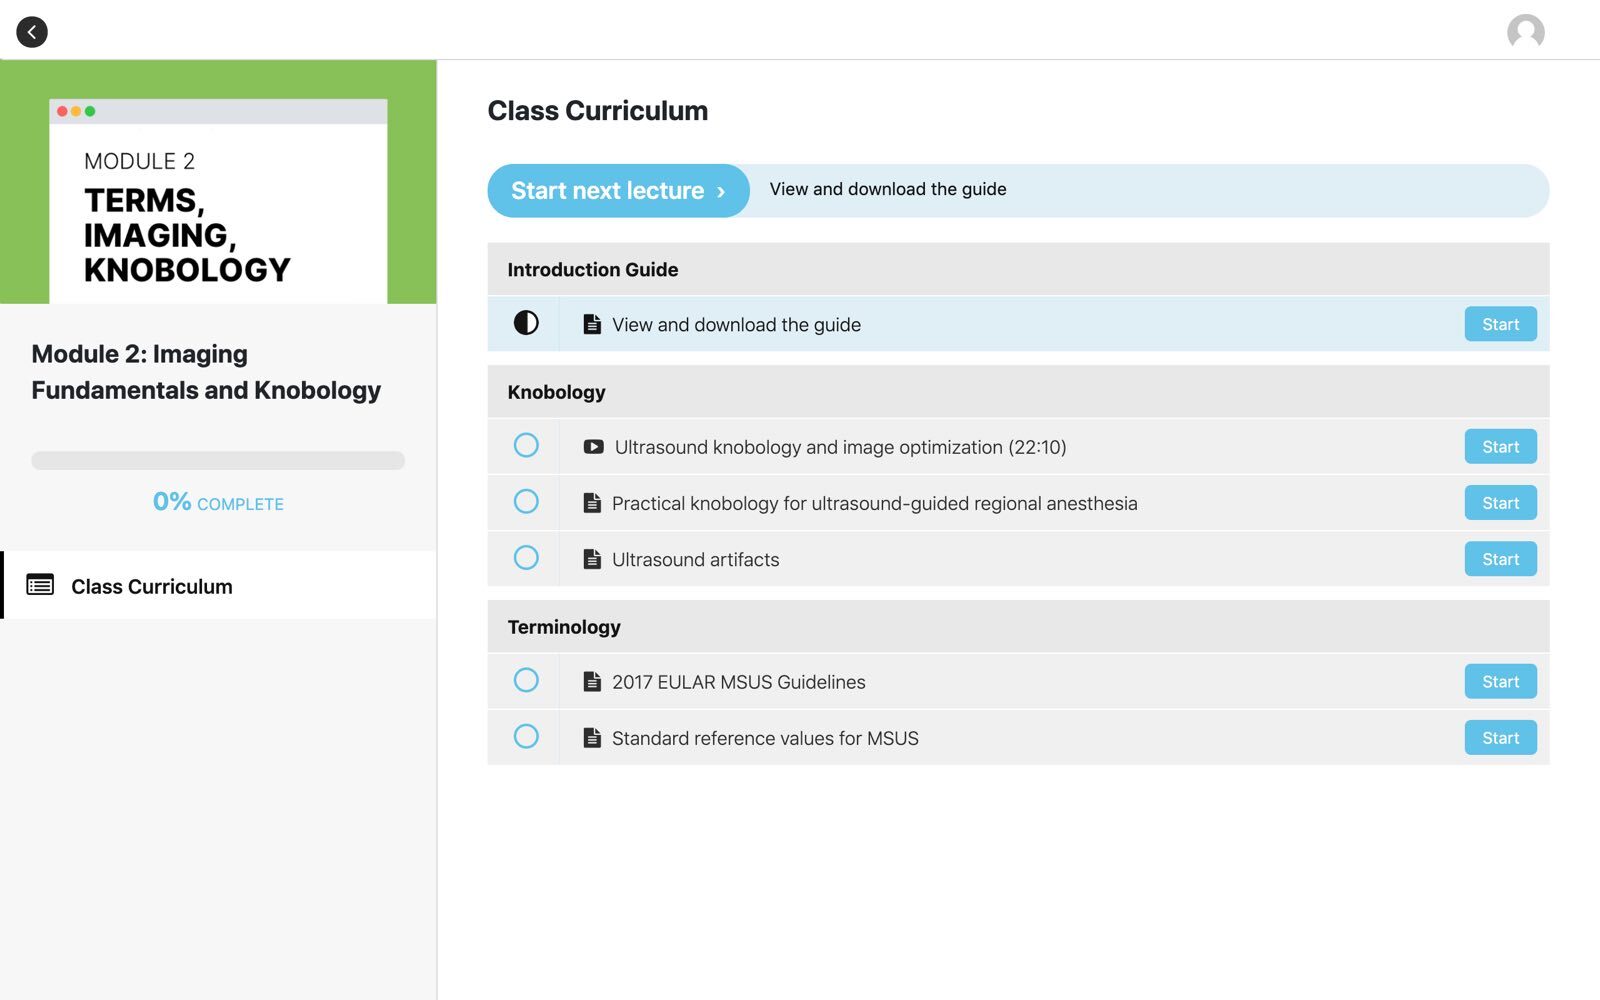Screen dimensions: 1600x1000
Task: Click the Terminology section header
Action: click(564, 627)
